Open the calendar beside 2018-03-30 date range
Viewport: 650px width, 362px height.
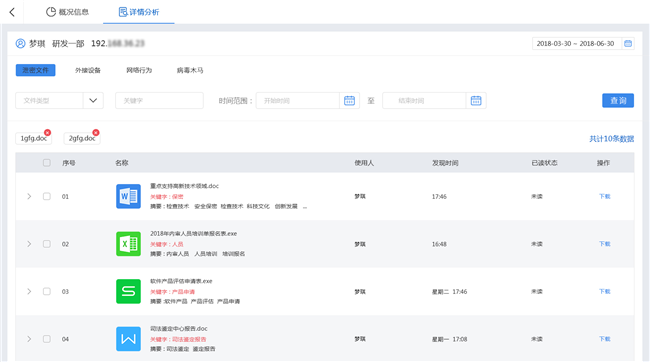tap(628, 44)
